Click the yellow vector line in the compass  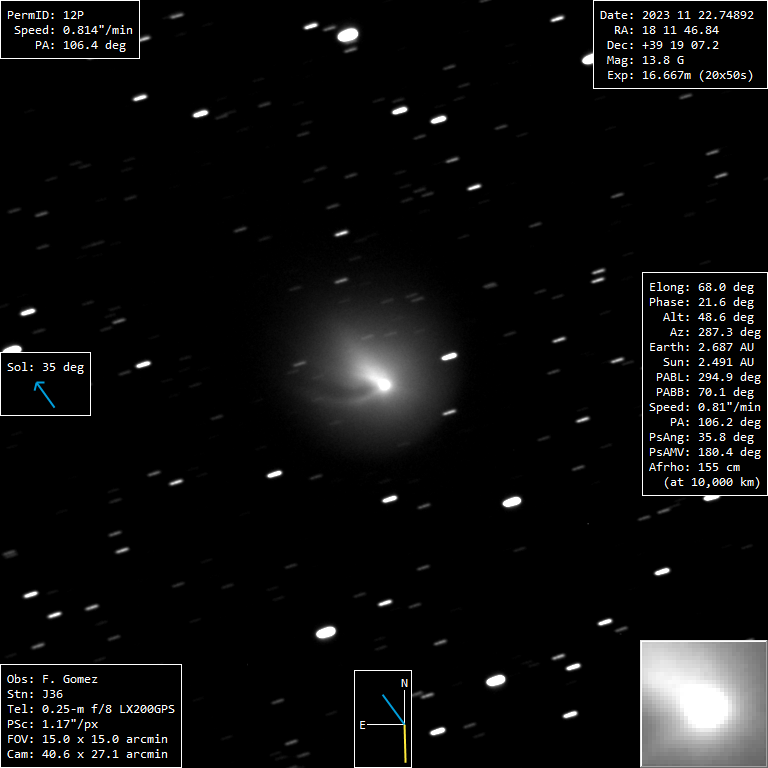(x=405, y=744)
